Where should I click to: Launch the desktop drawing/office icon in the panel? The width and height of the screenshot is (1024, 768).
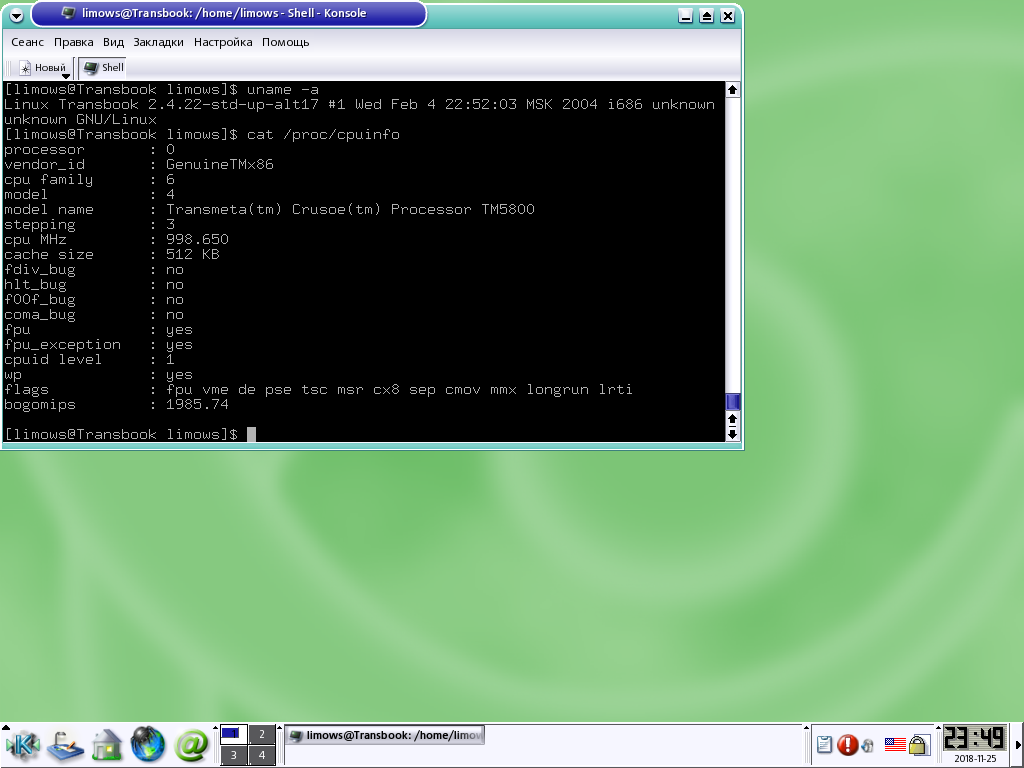click(x=65, y=746)
